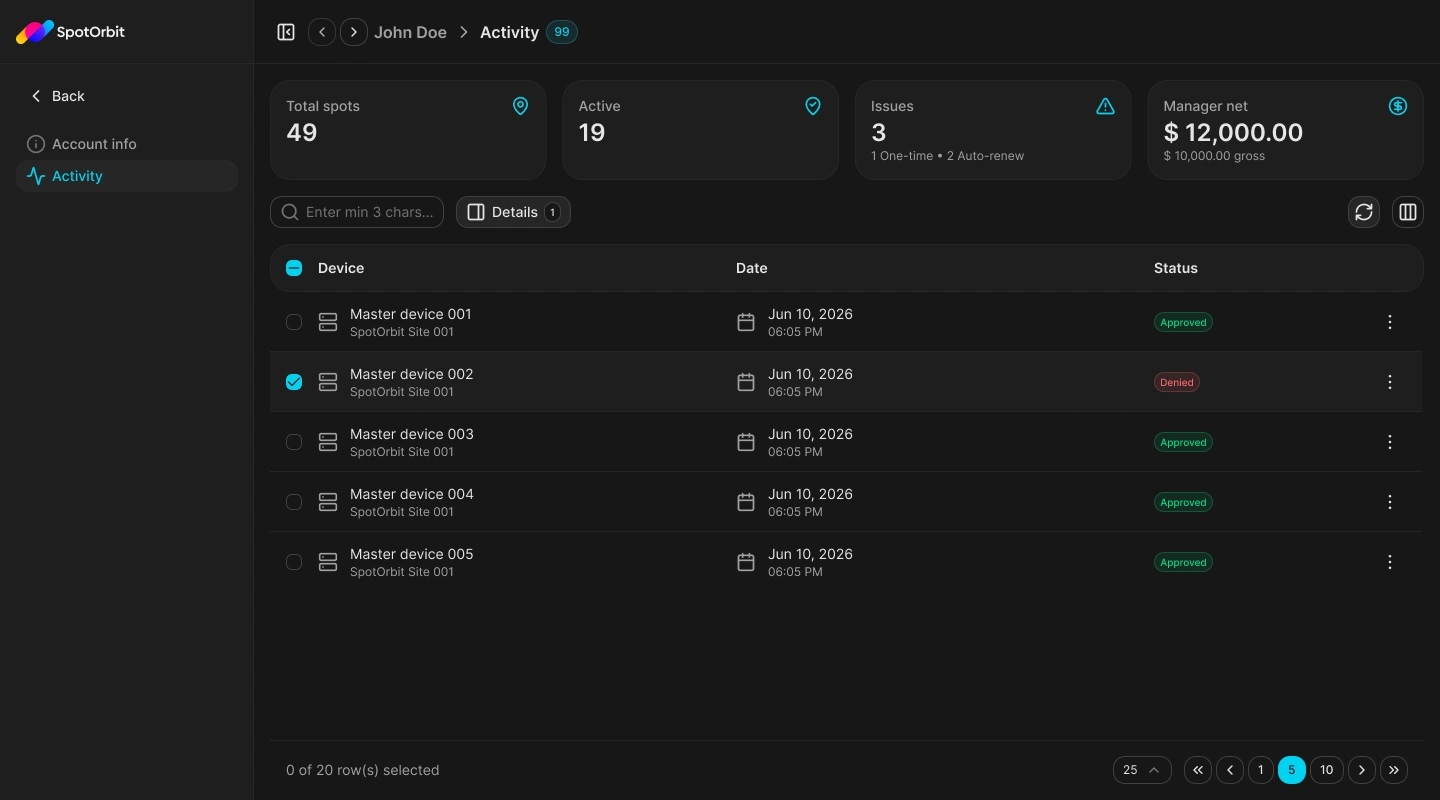Open the rows per page dropdown showing 25
The width and height of the screenshot is (1440, 800).
coord(1142,770)
